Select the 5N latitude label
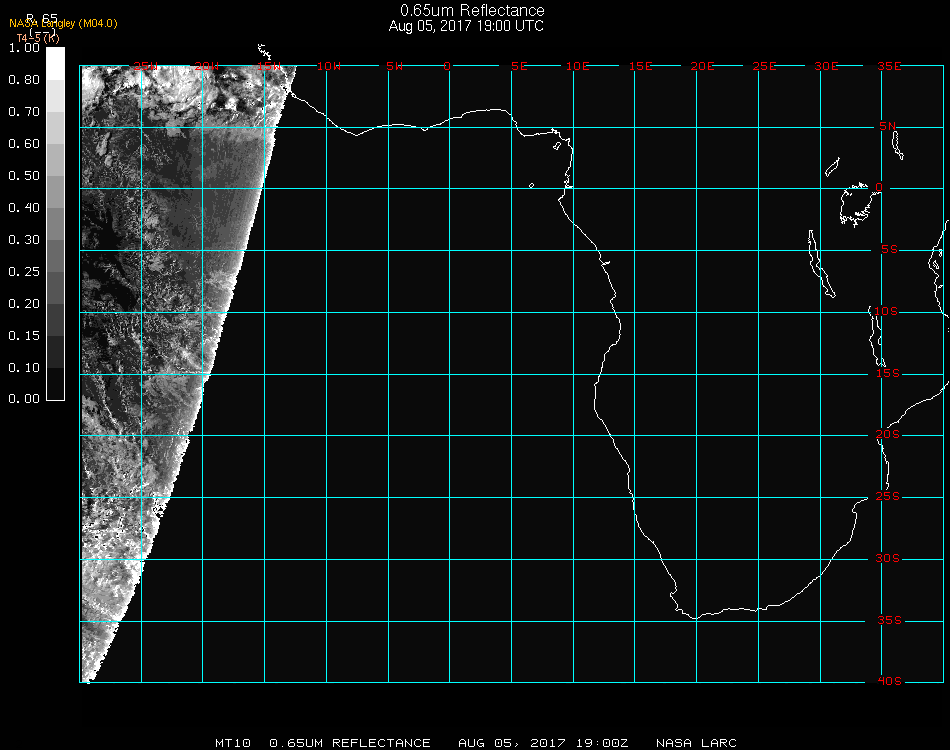The image size is (950, 750). [x=887, y=127]
